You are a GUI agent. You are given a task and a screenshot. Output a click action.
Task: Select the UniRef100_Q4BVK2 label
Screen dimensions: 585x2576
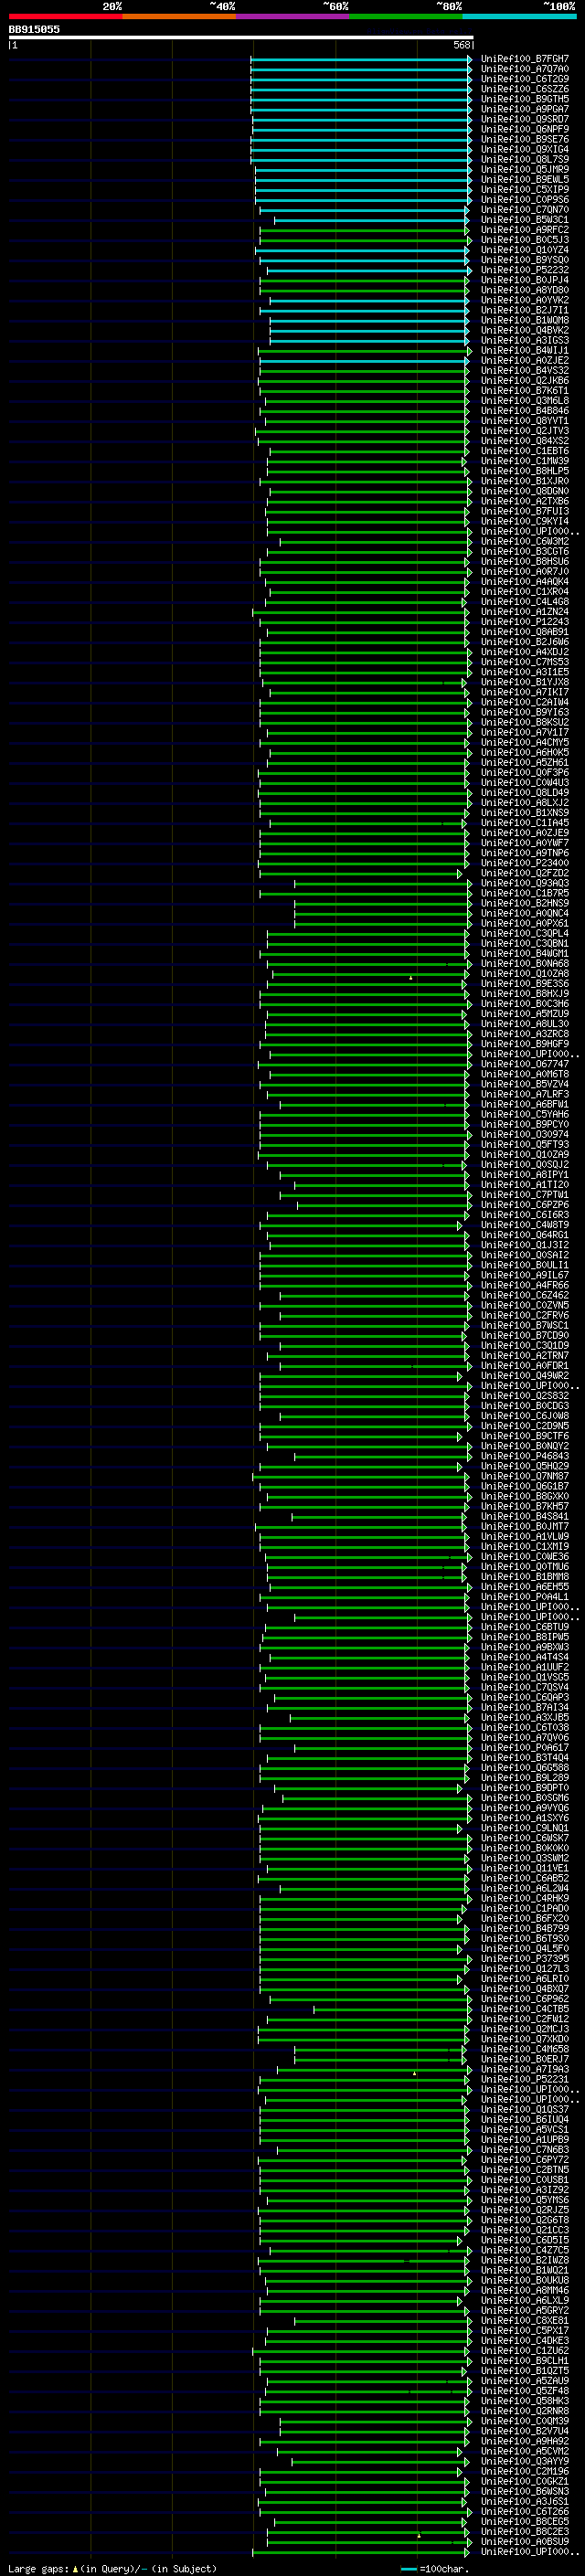pos(525,330)
